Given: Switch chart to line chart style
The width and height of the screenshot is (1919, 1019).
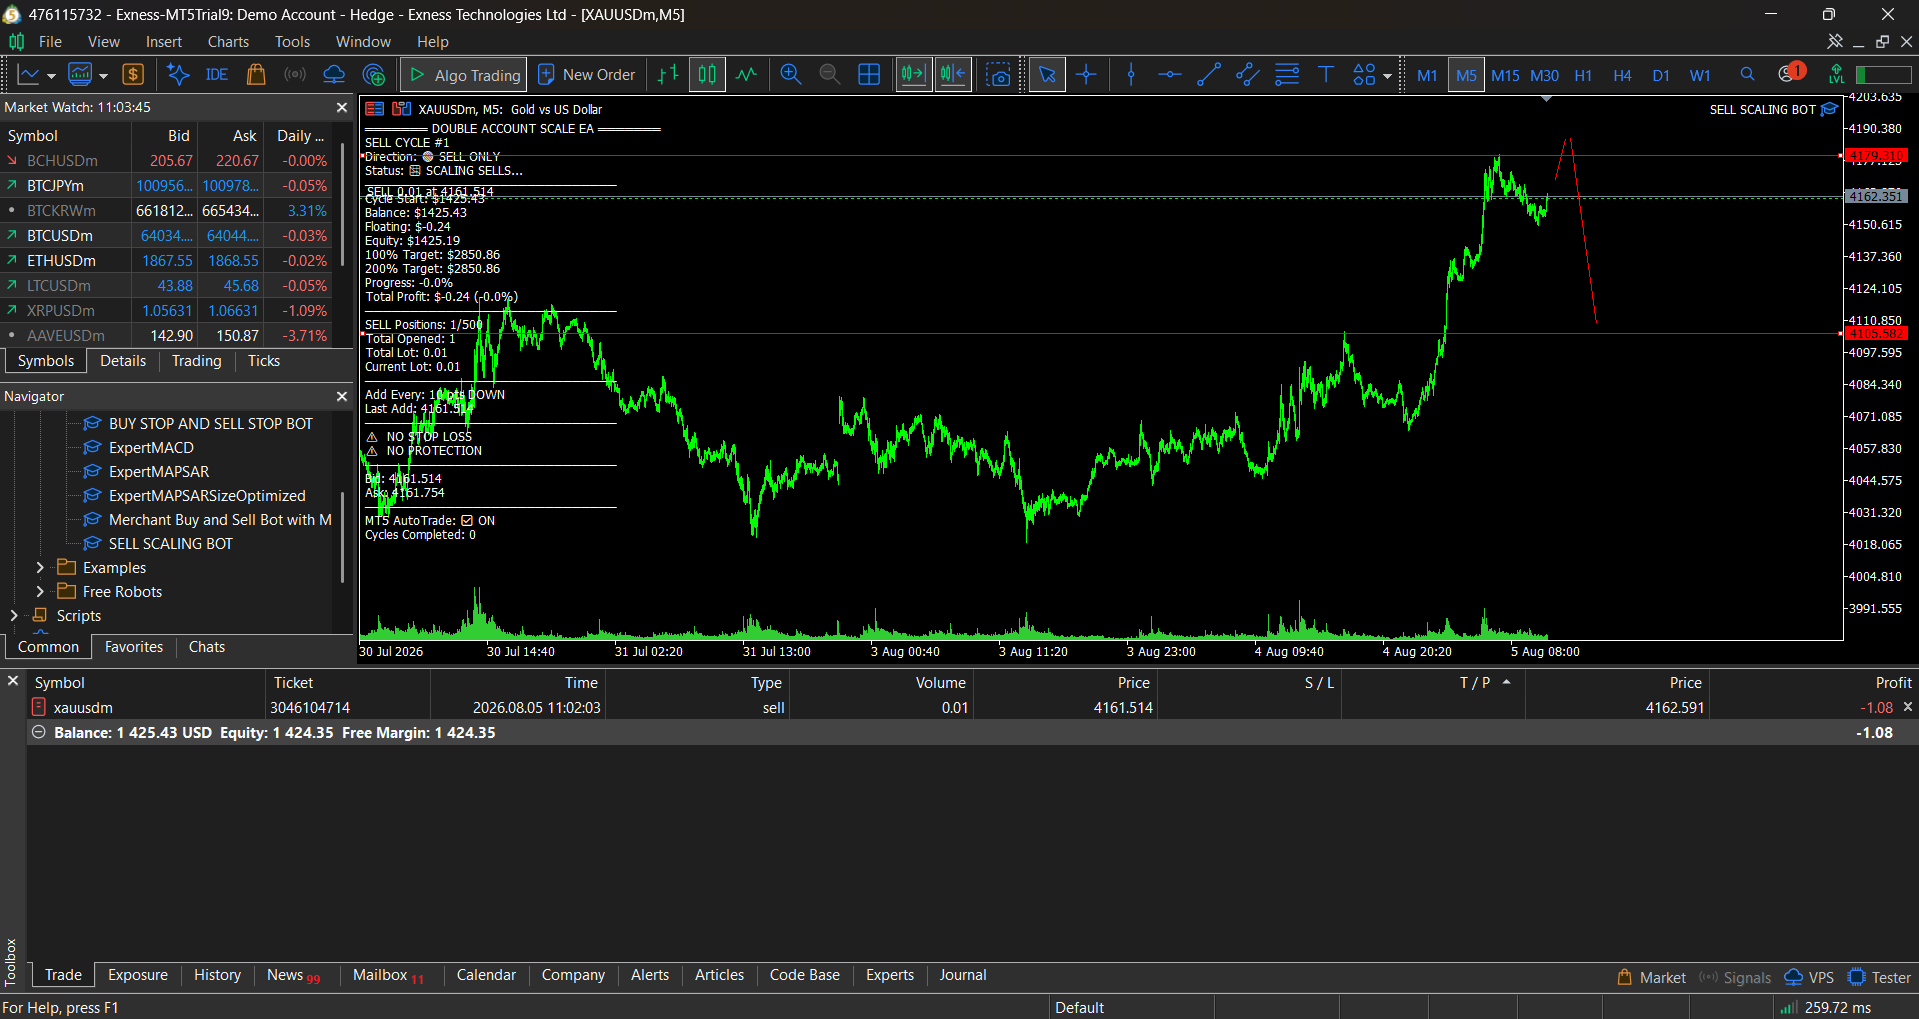Looking at the screenshot, I should click(747, 75).
